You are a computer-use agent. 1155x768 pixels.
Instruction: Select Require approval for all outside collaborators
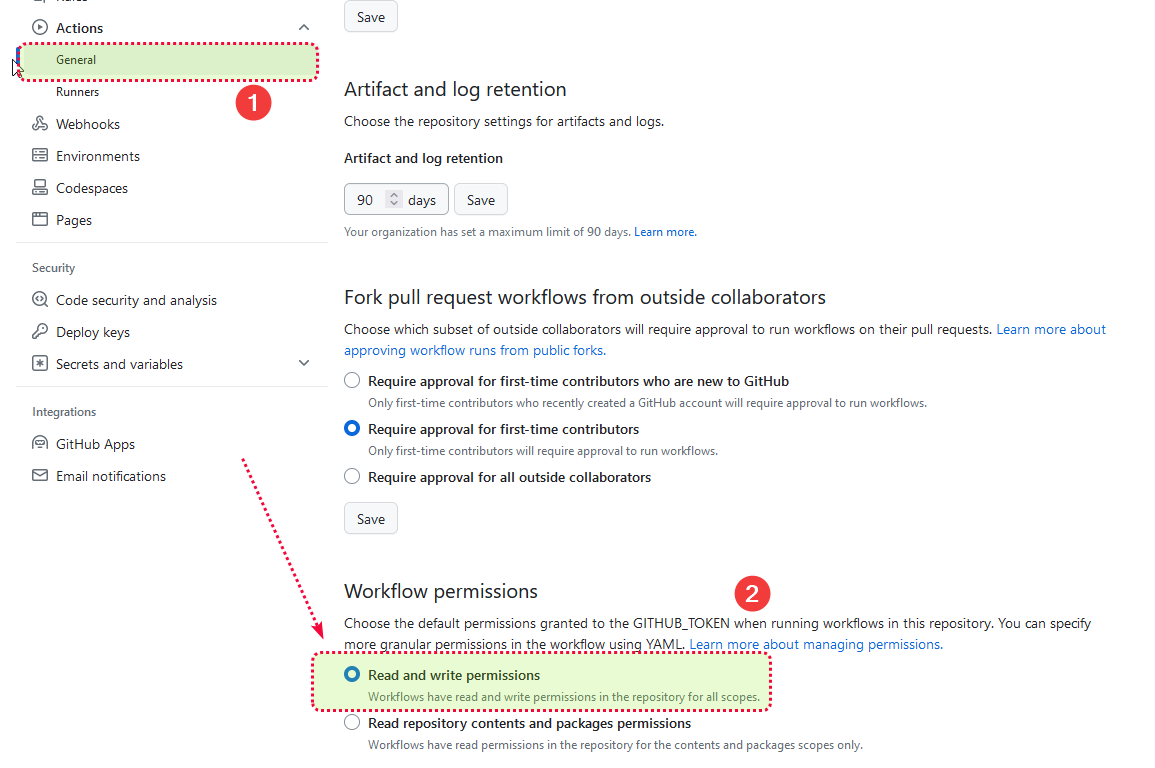tap(352, 477)
